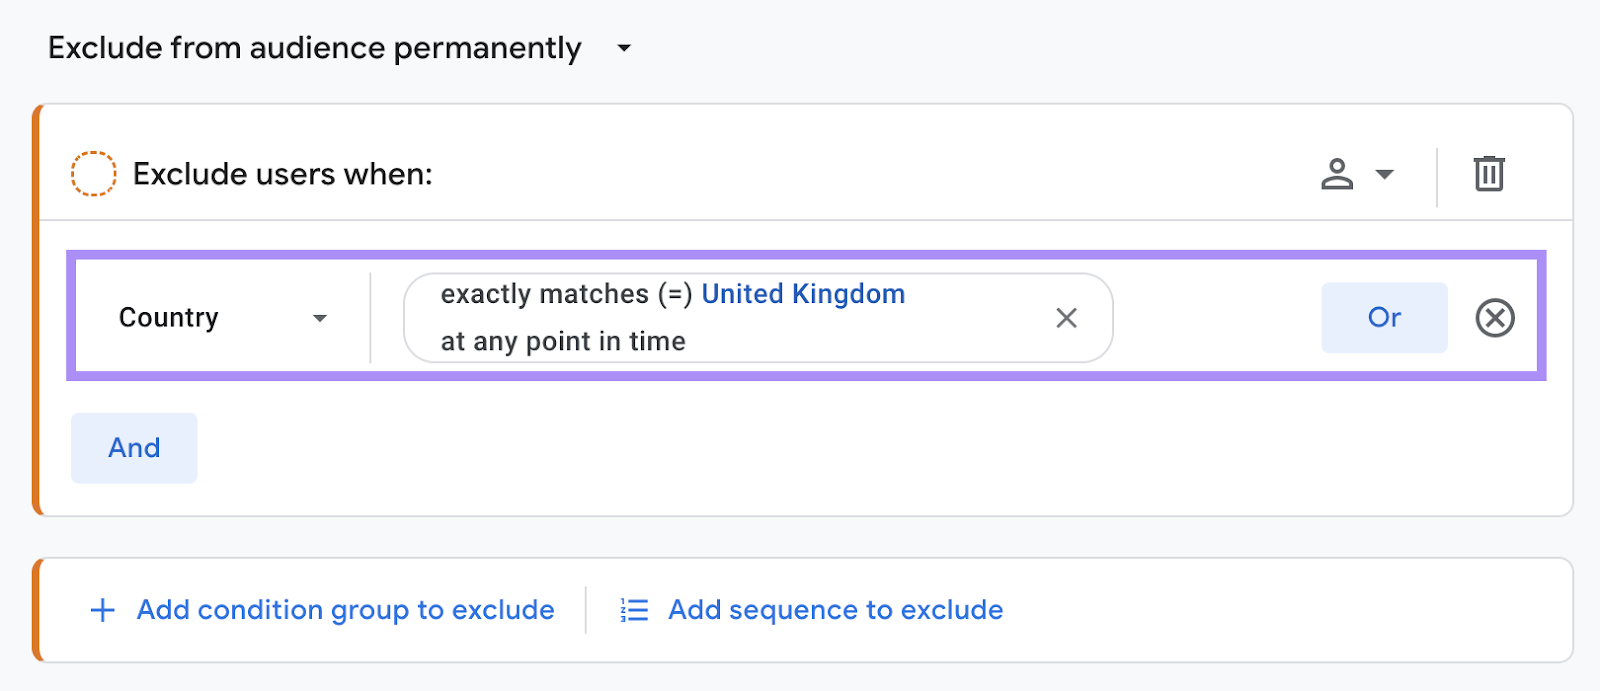Viewport: 1600px width, 691px height.
Task: Delete the condition group using the trash icon
Action: 1489,174
